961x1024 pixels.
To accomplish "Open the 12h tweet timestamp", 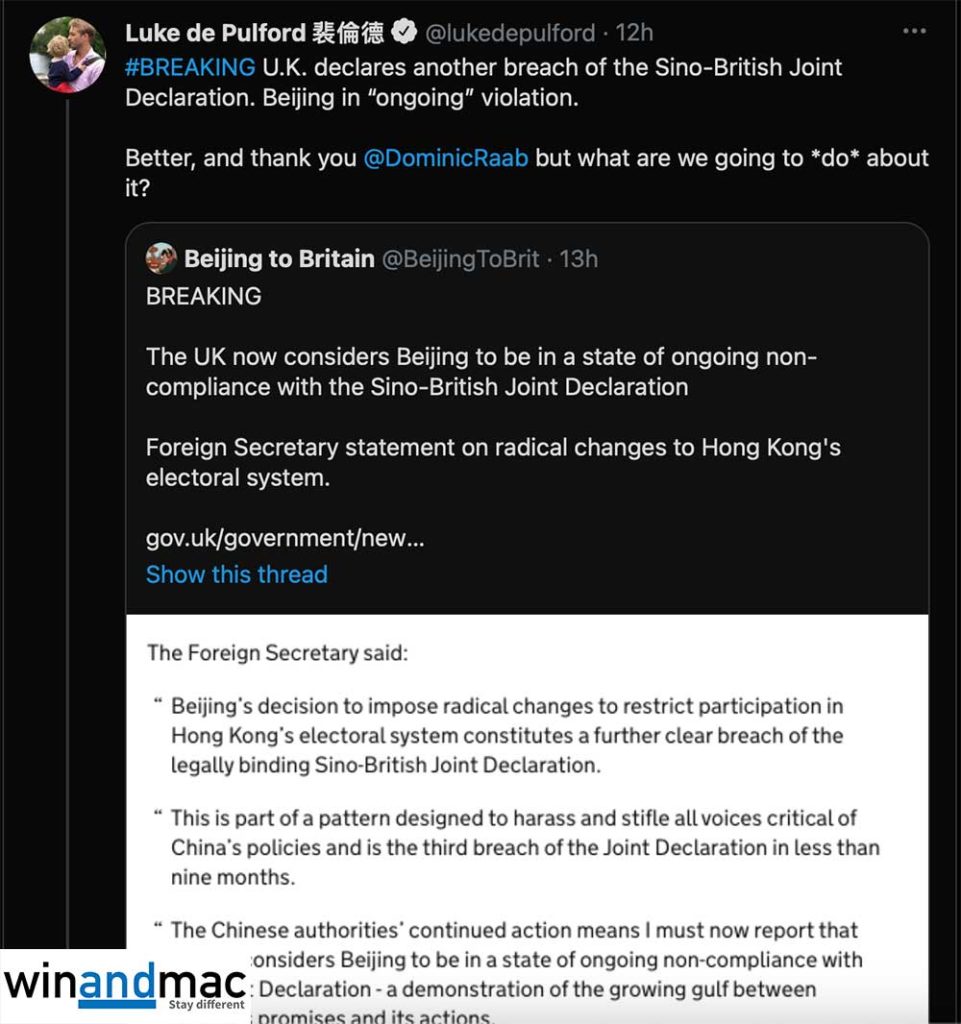I will (x=635, y=33).
